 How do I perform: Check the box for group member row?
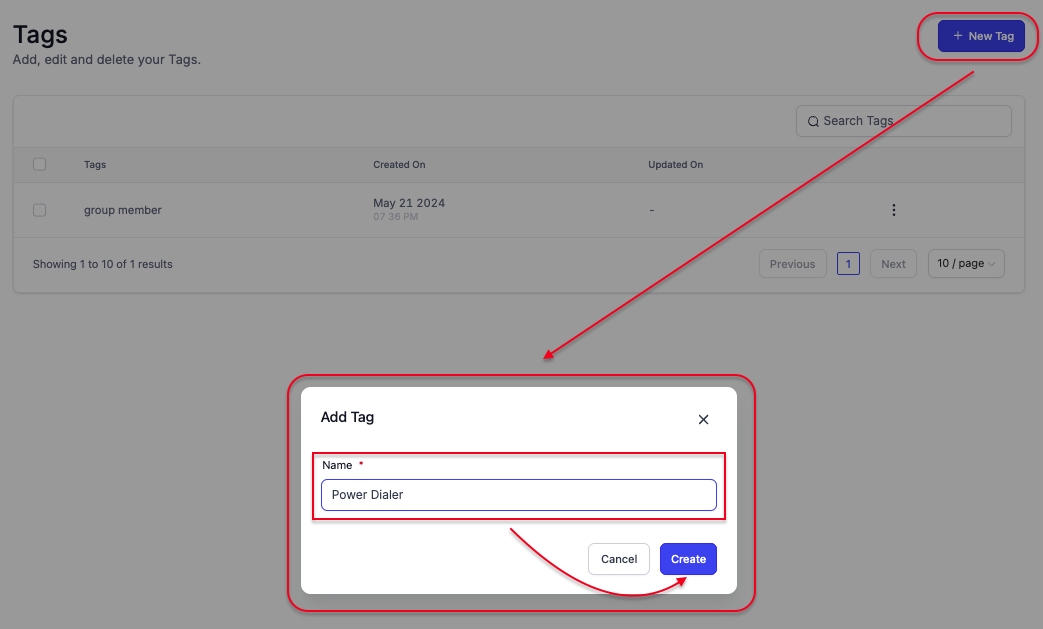[40, 210]
